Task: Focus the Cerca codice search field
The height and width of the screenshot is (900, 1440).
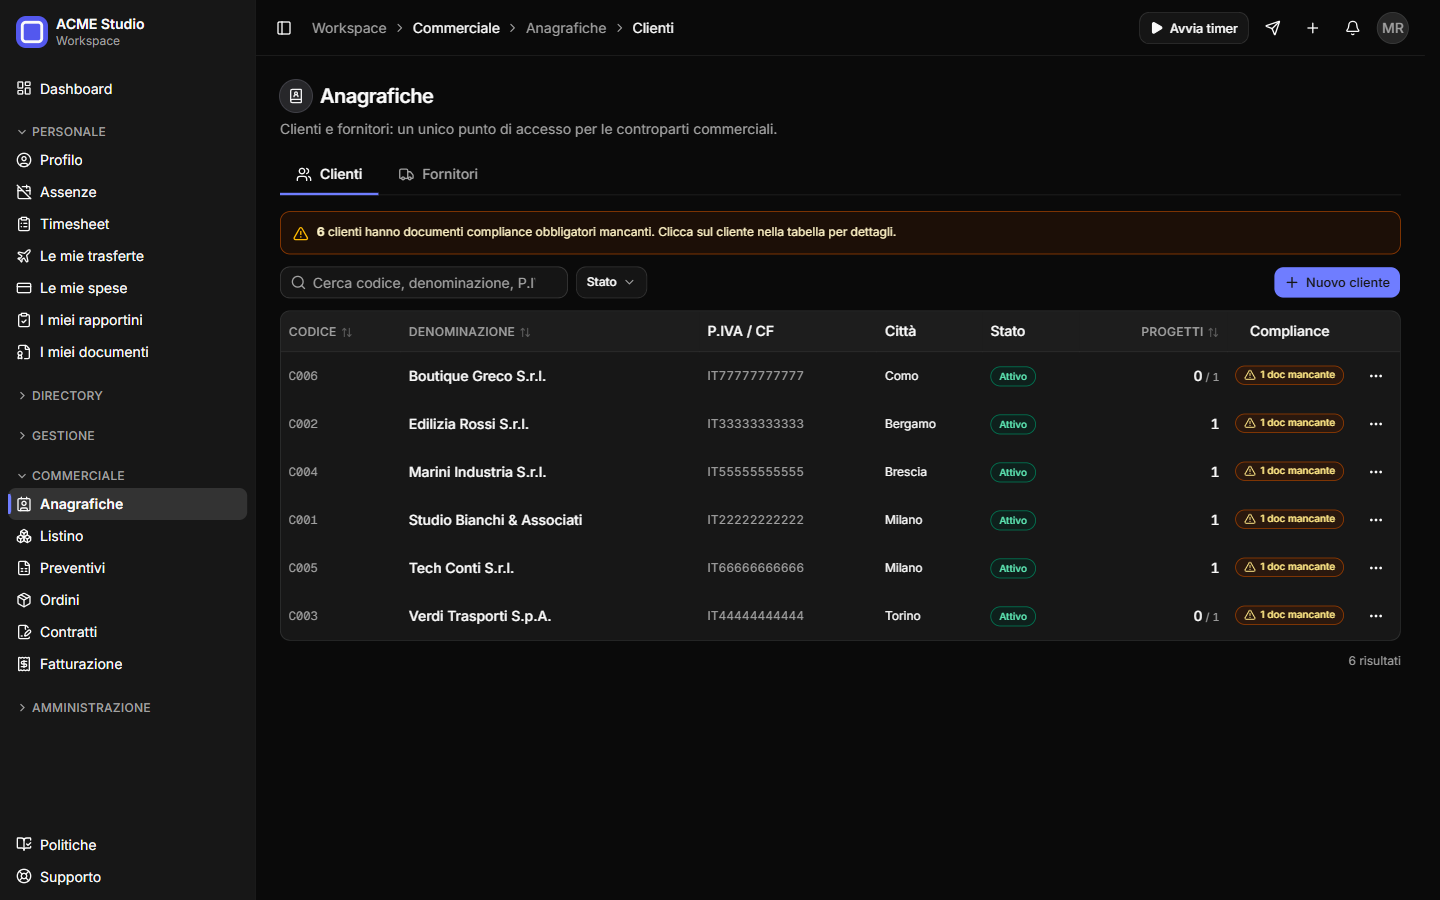Action: [x=424, y=283]
